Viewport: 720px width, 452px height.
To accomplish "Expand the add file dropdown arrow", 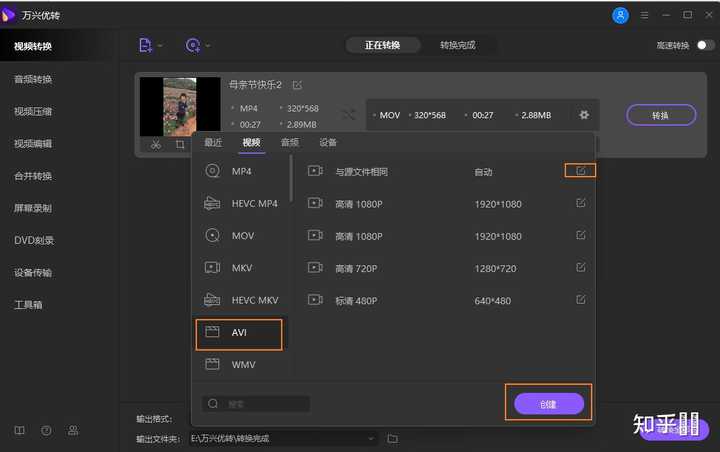I will tap(160, 45).
